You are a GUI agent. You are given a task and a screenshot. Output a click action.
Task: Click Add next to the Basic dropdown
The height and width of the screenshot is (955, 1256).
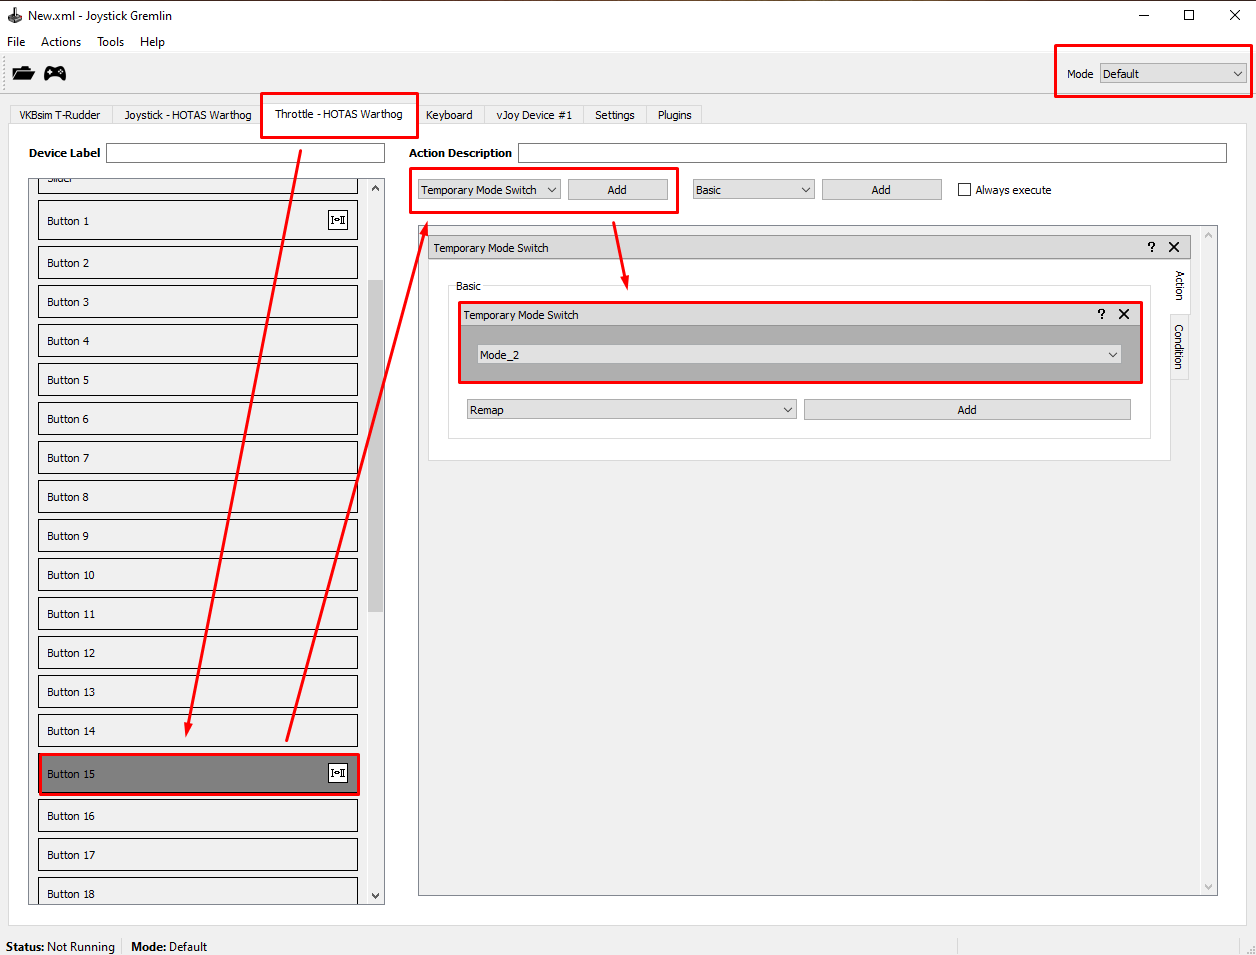tap(881, 190)
